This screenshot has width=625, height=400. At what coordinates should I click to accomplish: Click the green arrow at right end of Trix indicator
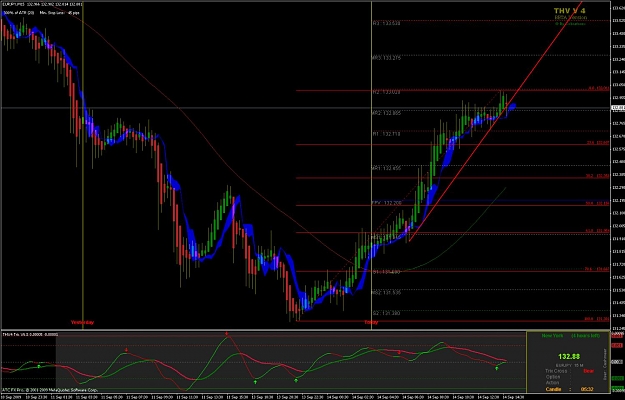[497, 369]
